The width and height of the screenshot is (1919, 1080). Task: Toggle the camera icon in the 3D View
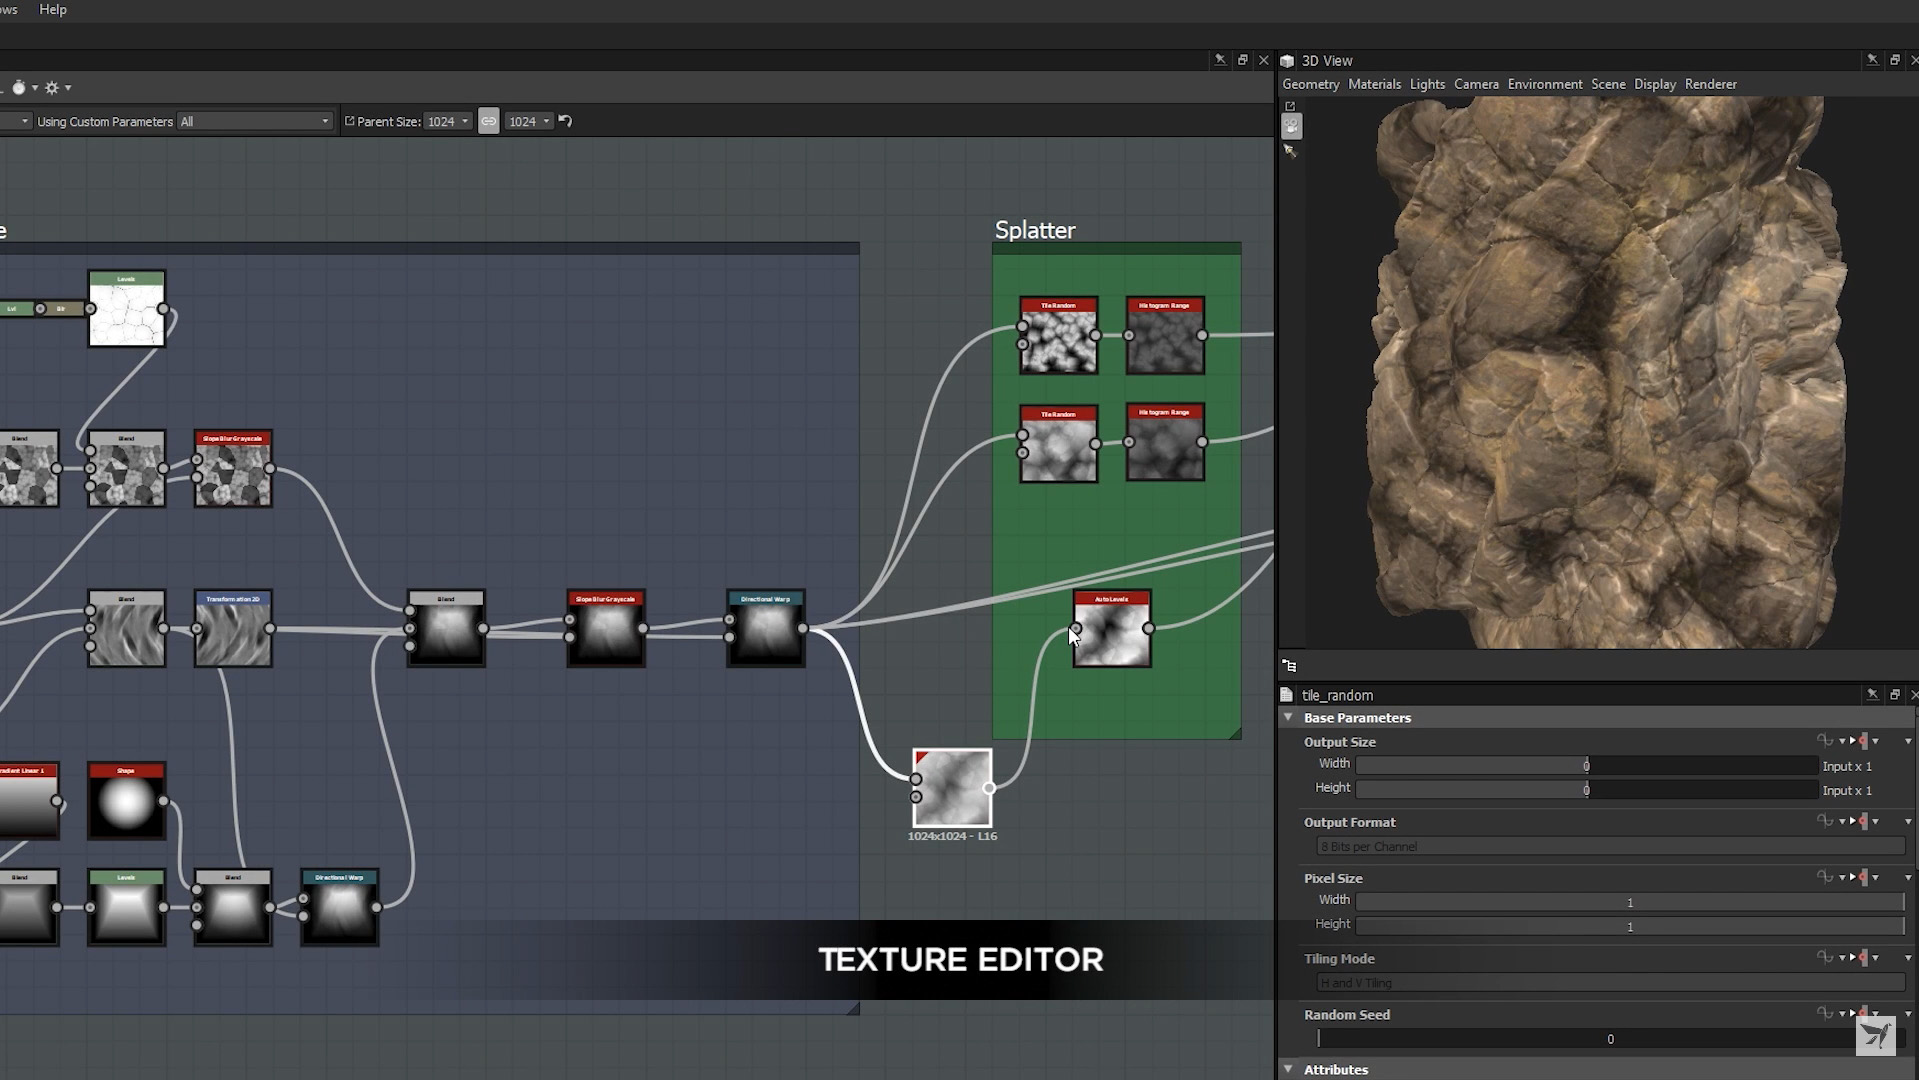coord(1291,126)
